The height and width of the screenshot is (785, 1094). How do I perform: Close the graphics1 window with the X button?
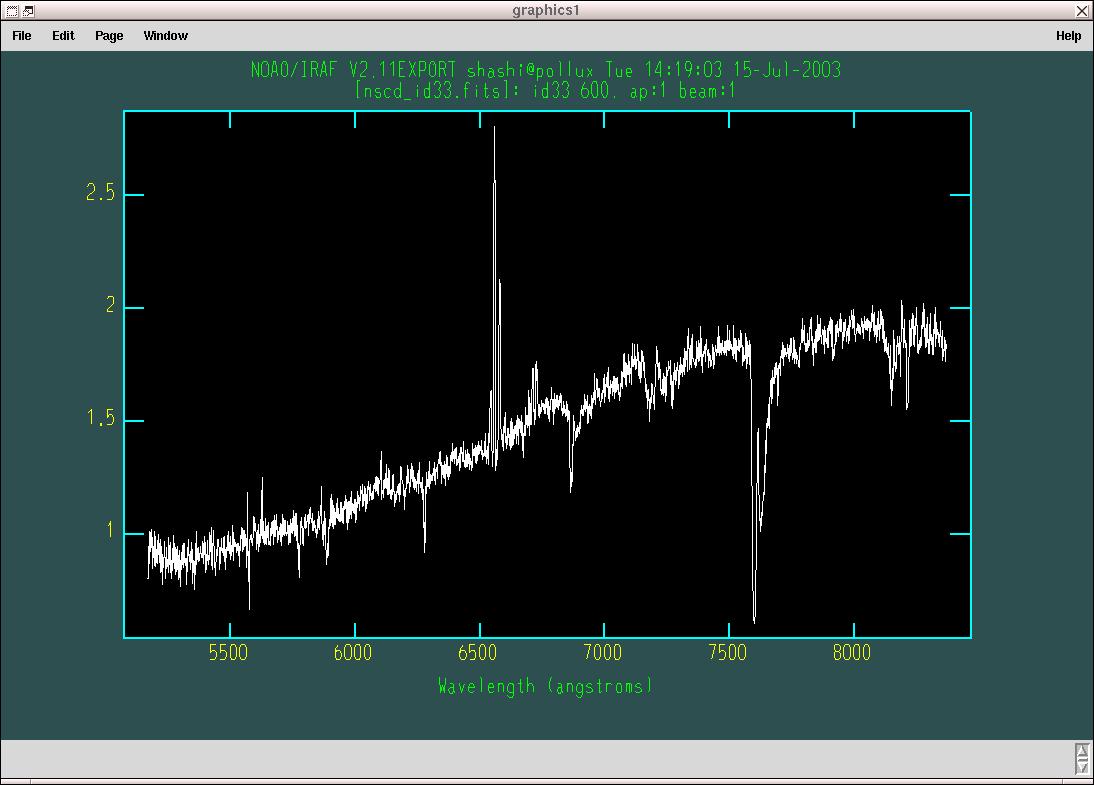tap(1082, 10)
